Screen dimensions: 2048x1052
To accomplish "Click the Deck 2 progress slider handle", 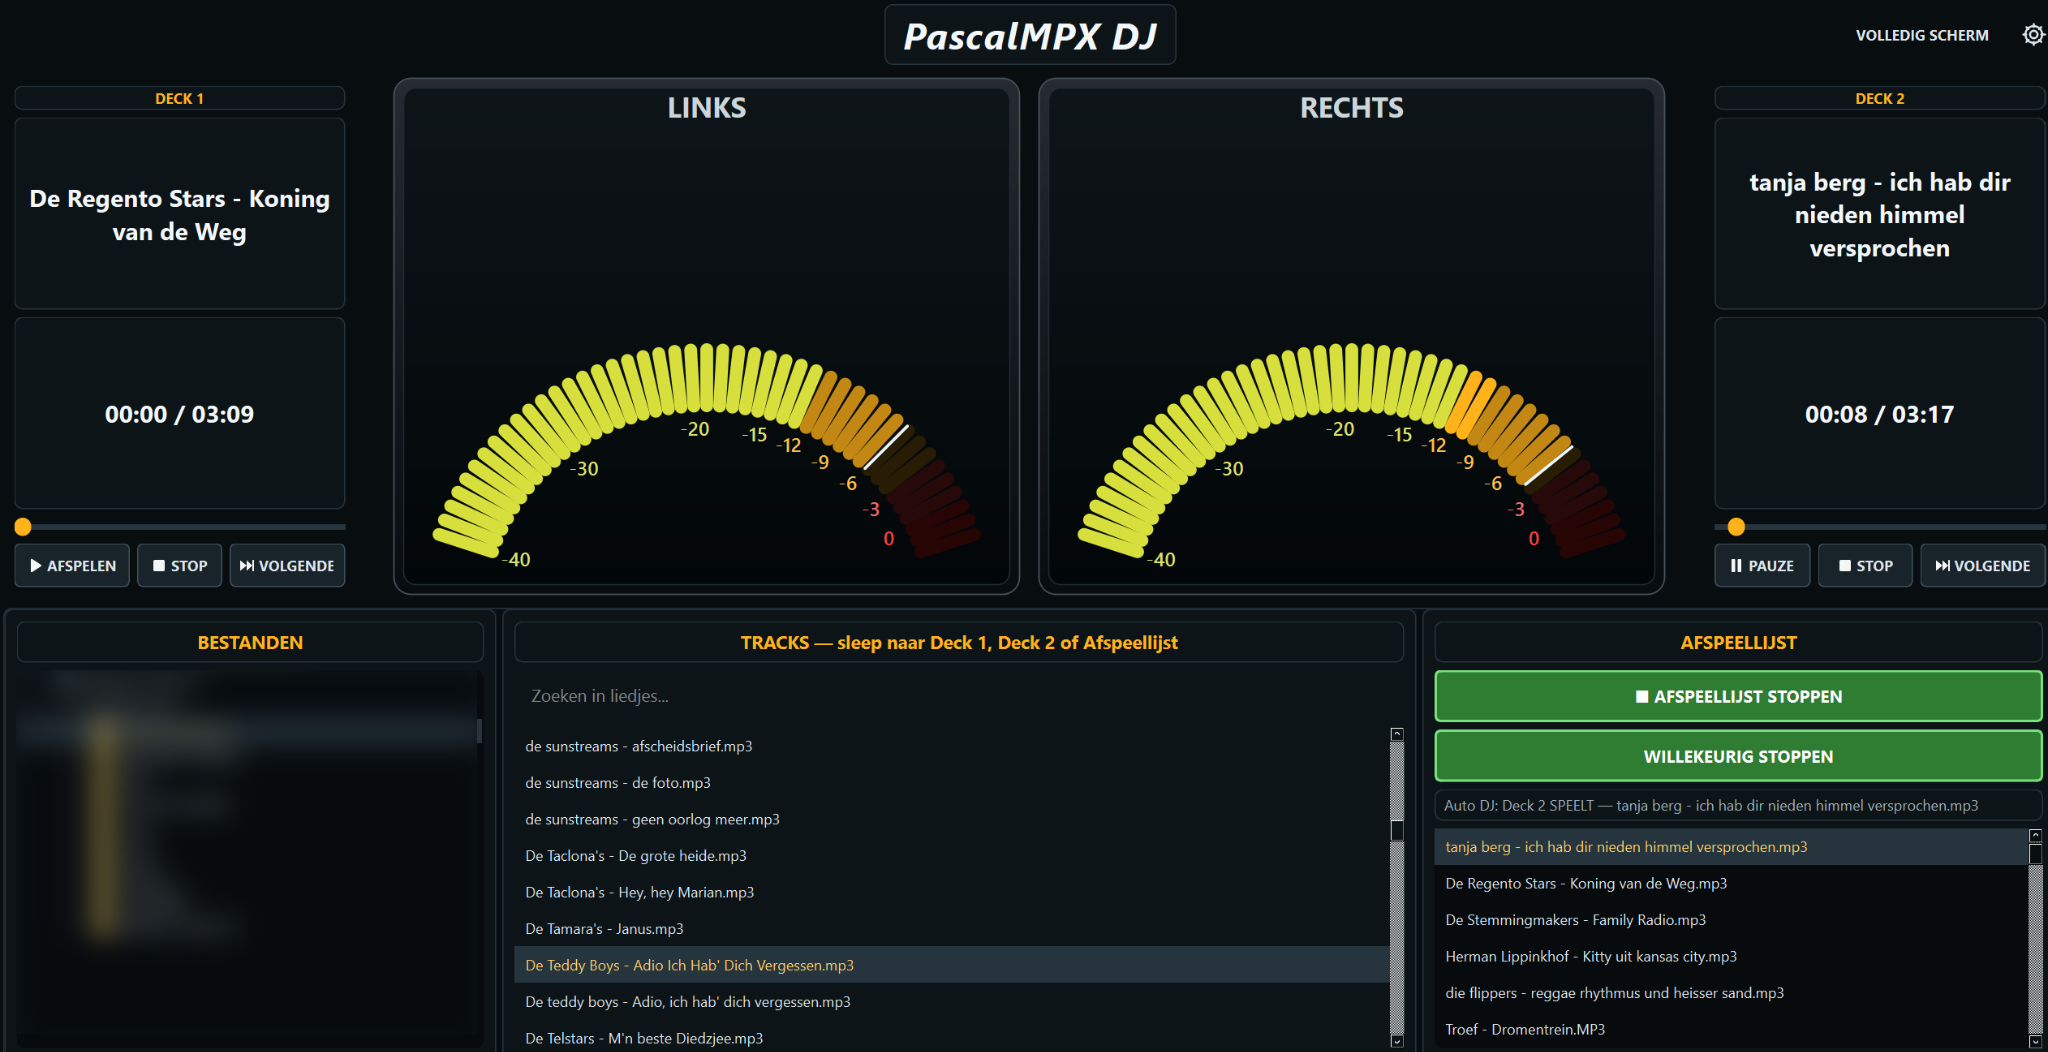I will 1736,527.
